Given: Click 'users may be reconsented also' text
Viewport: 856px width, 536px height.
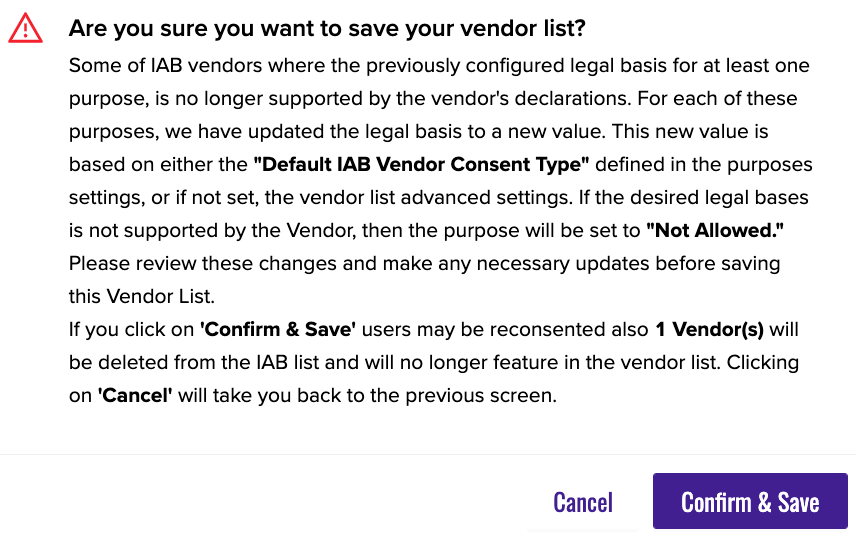Looking at the screenshot, I should pos(505,329).
